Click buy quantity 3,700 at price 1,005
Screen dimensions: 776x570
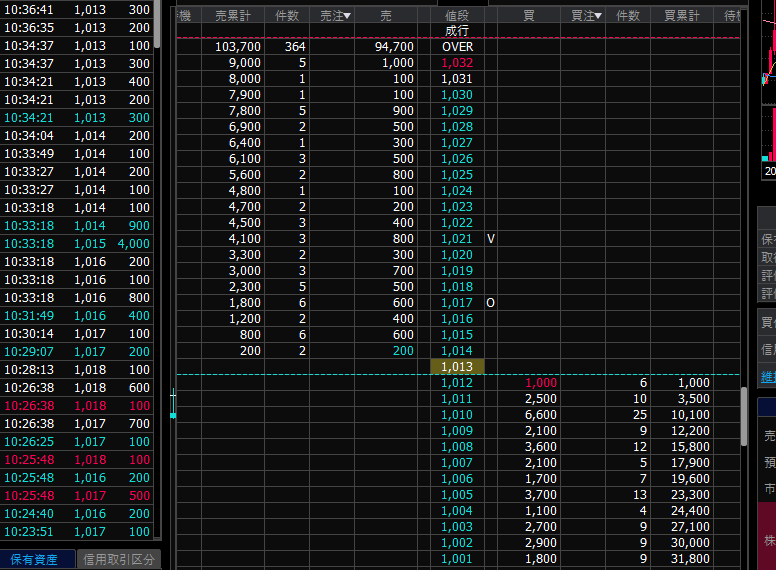[541, 495]
